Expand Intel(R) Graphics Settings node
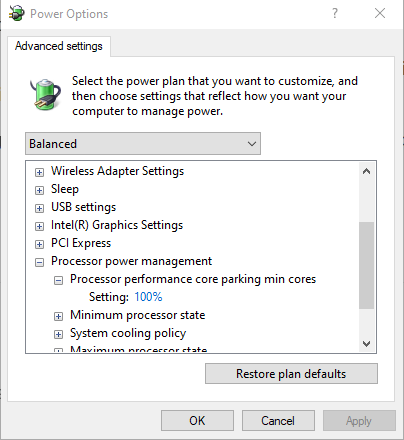404x440 pixels. (39, 226)
